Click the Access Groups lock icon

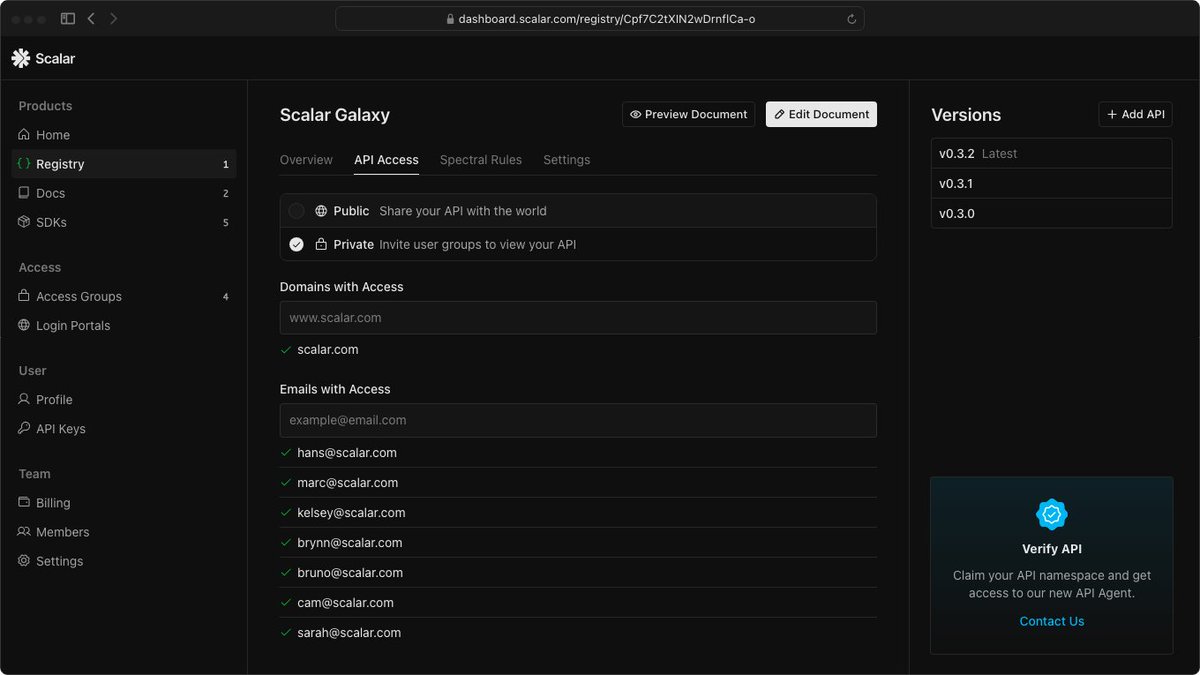(24, 296)
